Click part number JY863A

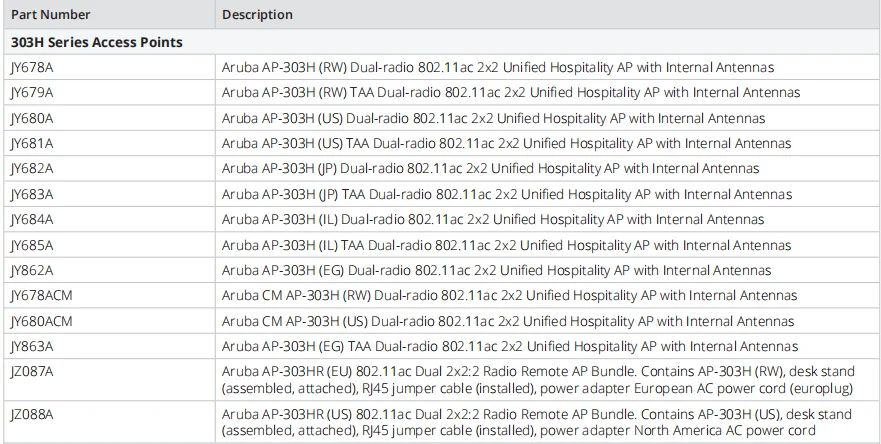tap(32, 346)
